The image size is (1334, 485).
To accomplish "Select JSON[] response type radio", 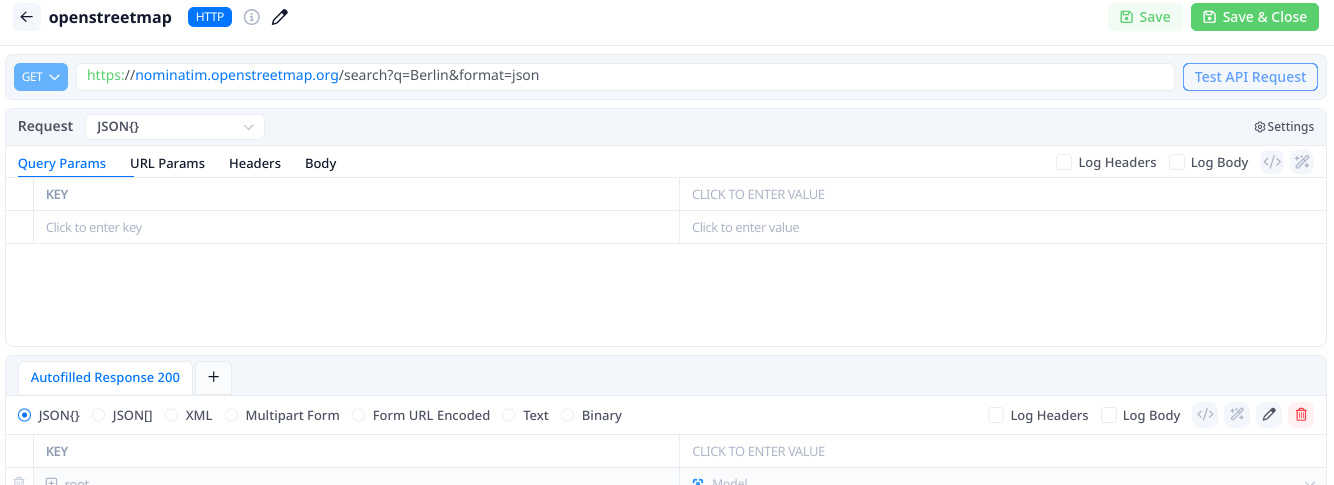I will click(x=99, y=415).
